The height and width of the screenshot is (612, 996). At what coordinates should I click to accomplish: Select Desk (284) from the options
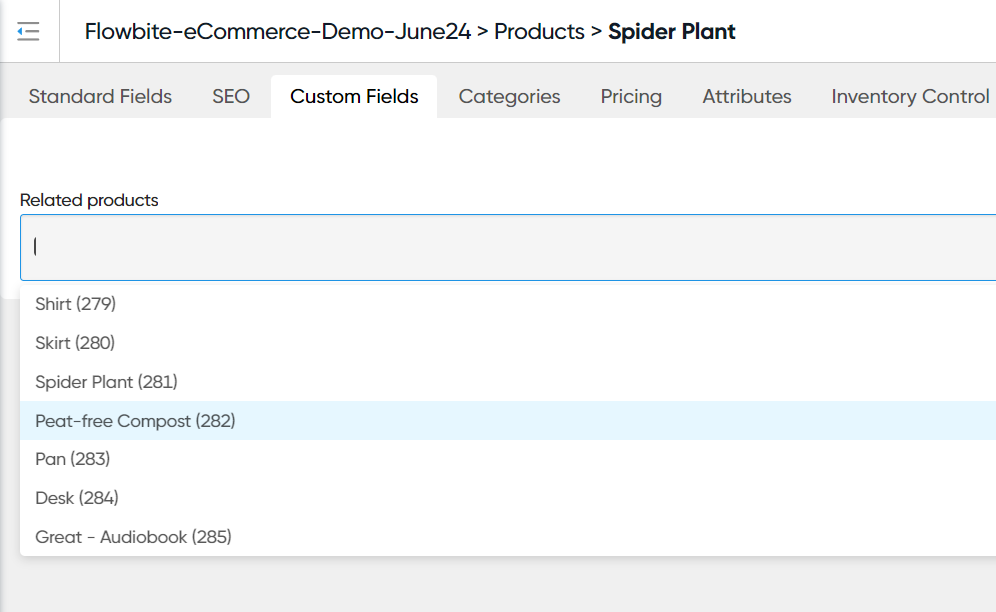click(77, 498)
